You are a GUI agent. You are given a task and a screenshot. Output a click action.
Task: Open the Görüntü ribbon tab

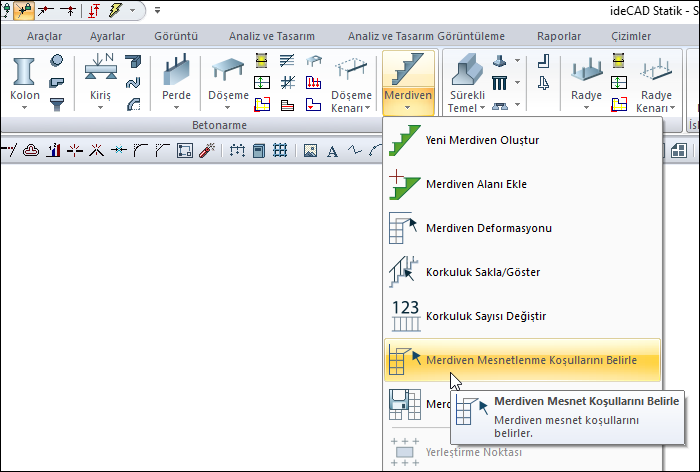click(176, 36)
